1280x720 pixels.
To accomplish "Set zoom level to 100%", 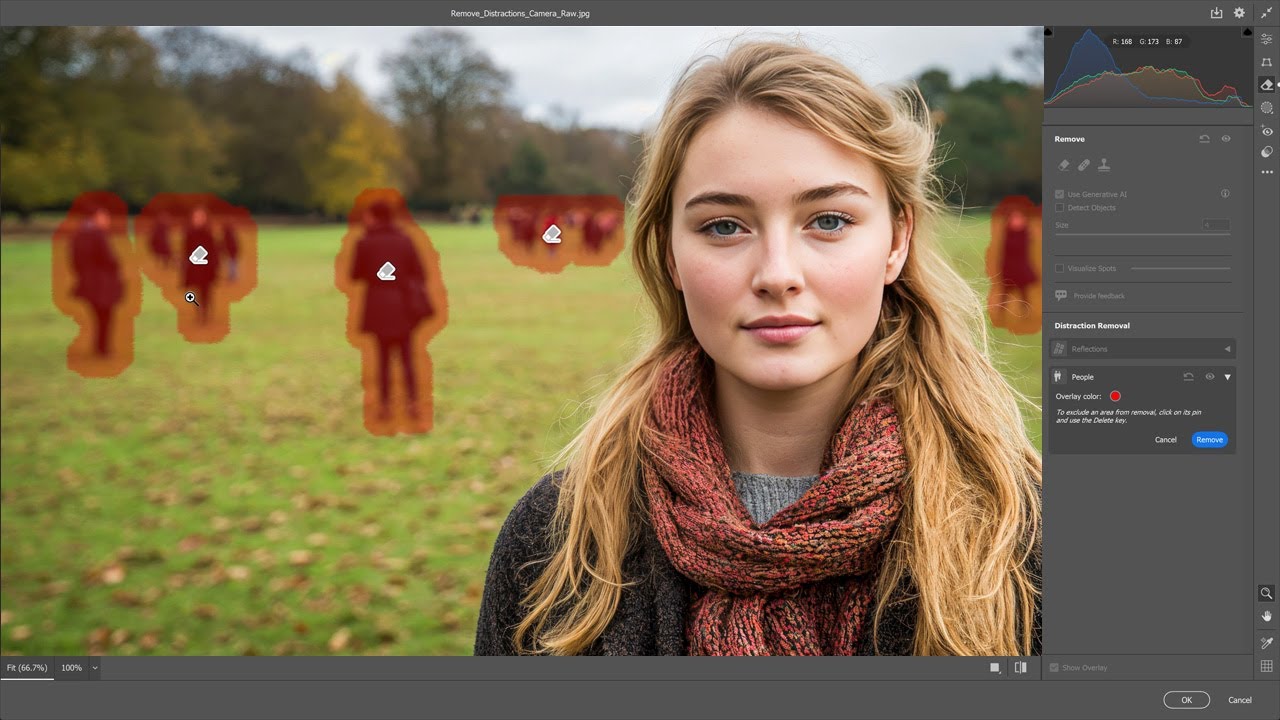I will point(72,667).
